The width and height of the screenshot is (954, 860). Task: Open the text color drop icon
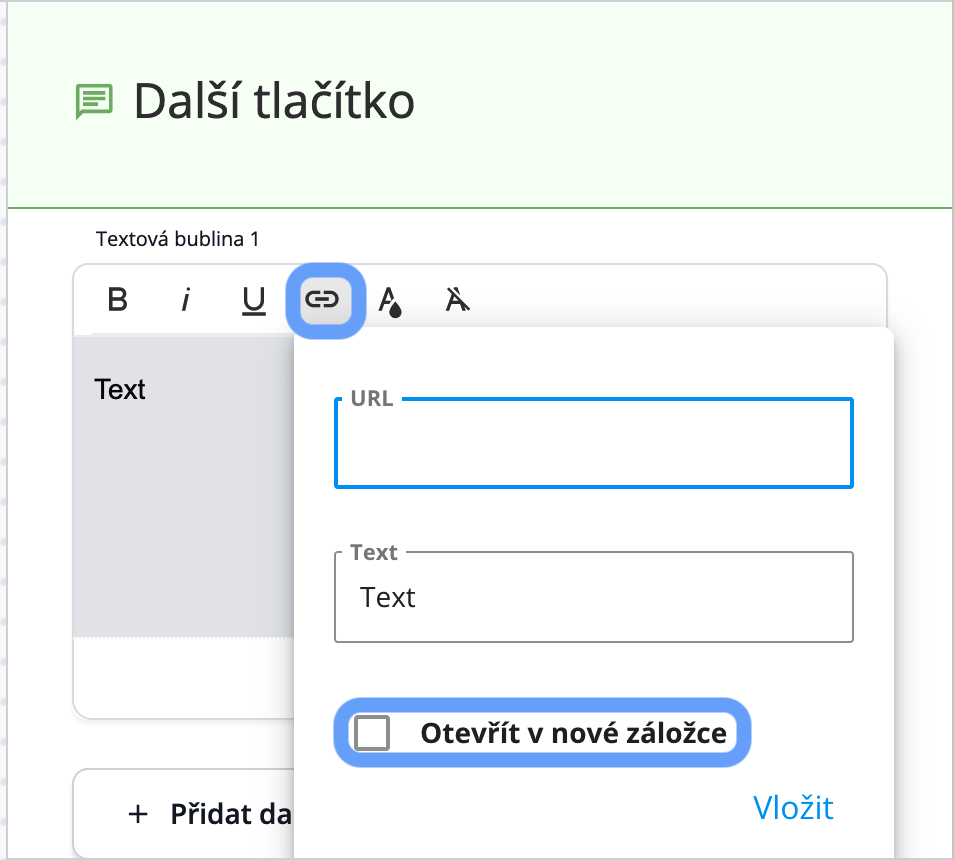pos(390,300)
